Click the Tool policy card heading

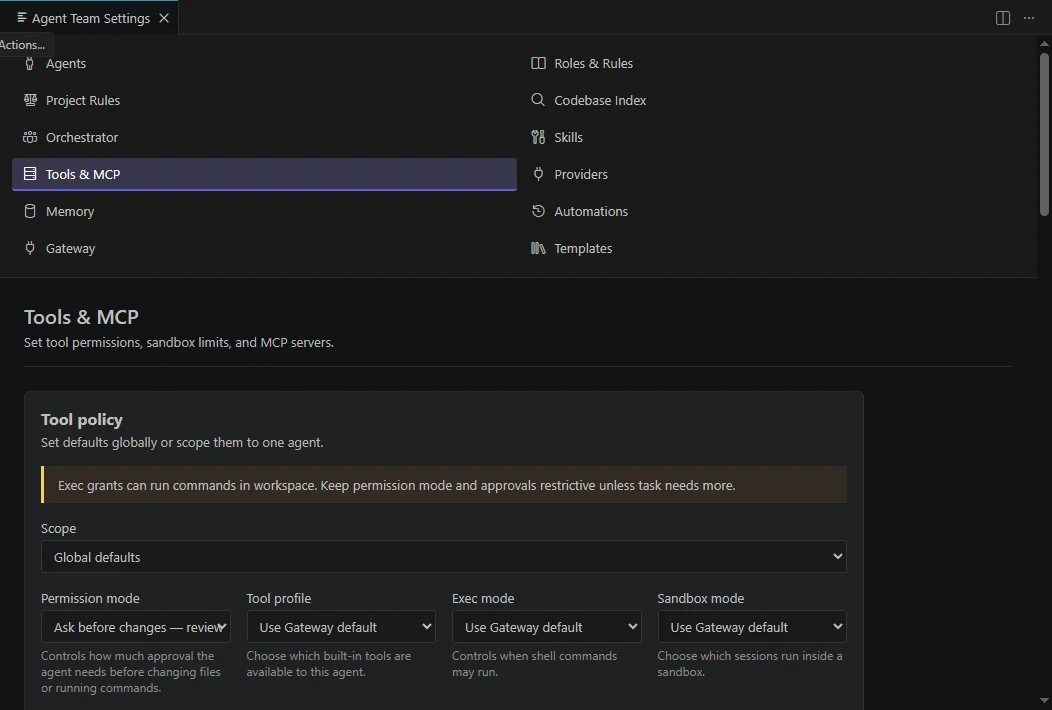pyautogui.click(x=82, y=419)
